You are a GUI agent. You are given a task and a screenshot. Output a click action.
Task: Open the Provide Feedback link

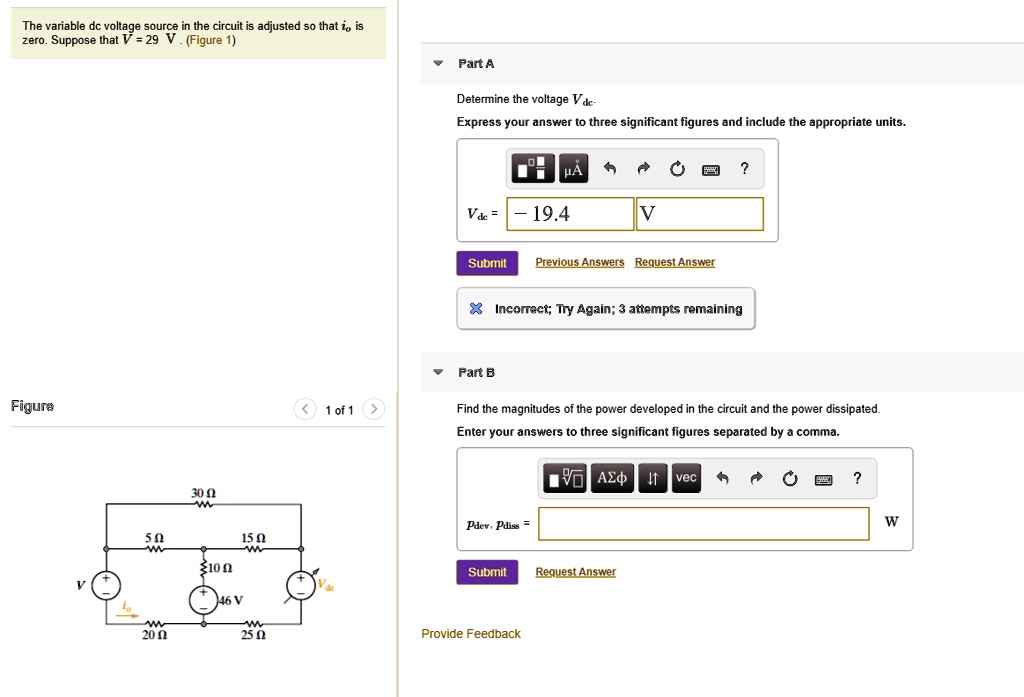(x=471, y=633)
